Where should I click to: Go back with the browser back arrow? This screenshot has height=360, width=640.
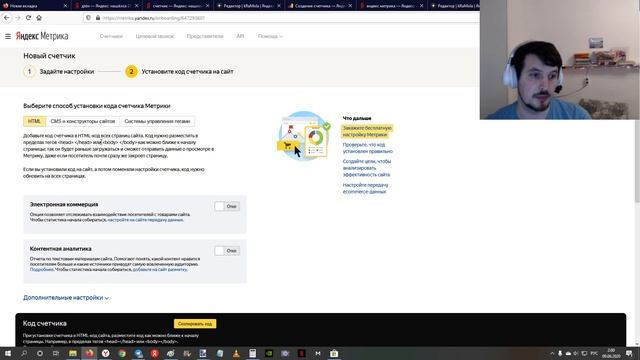[x=7, y=18]
